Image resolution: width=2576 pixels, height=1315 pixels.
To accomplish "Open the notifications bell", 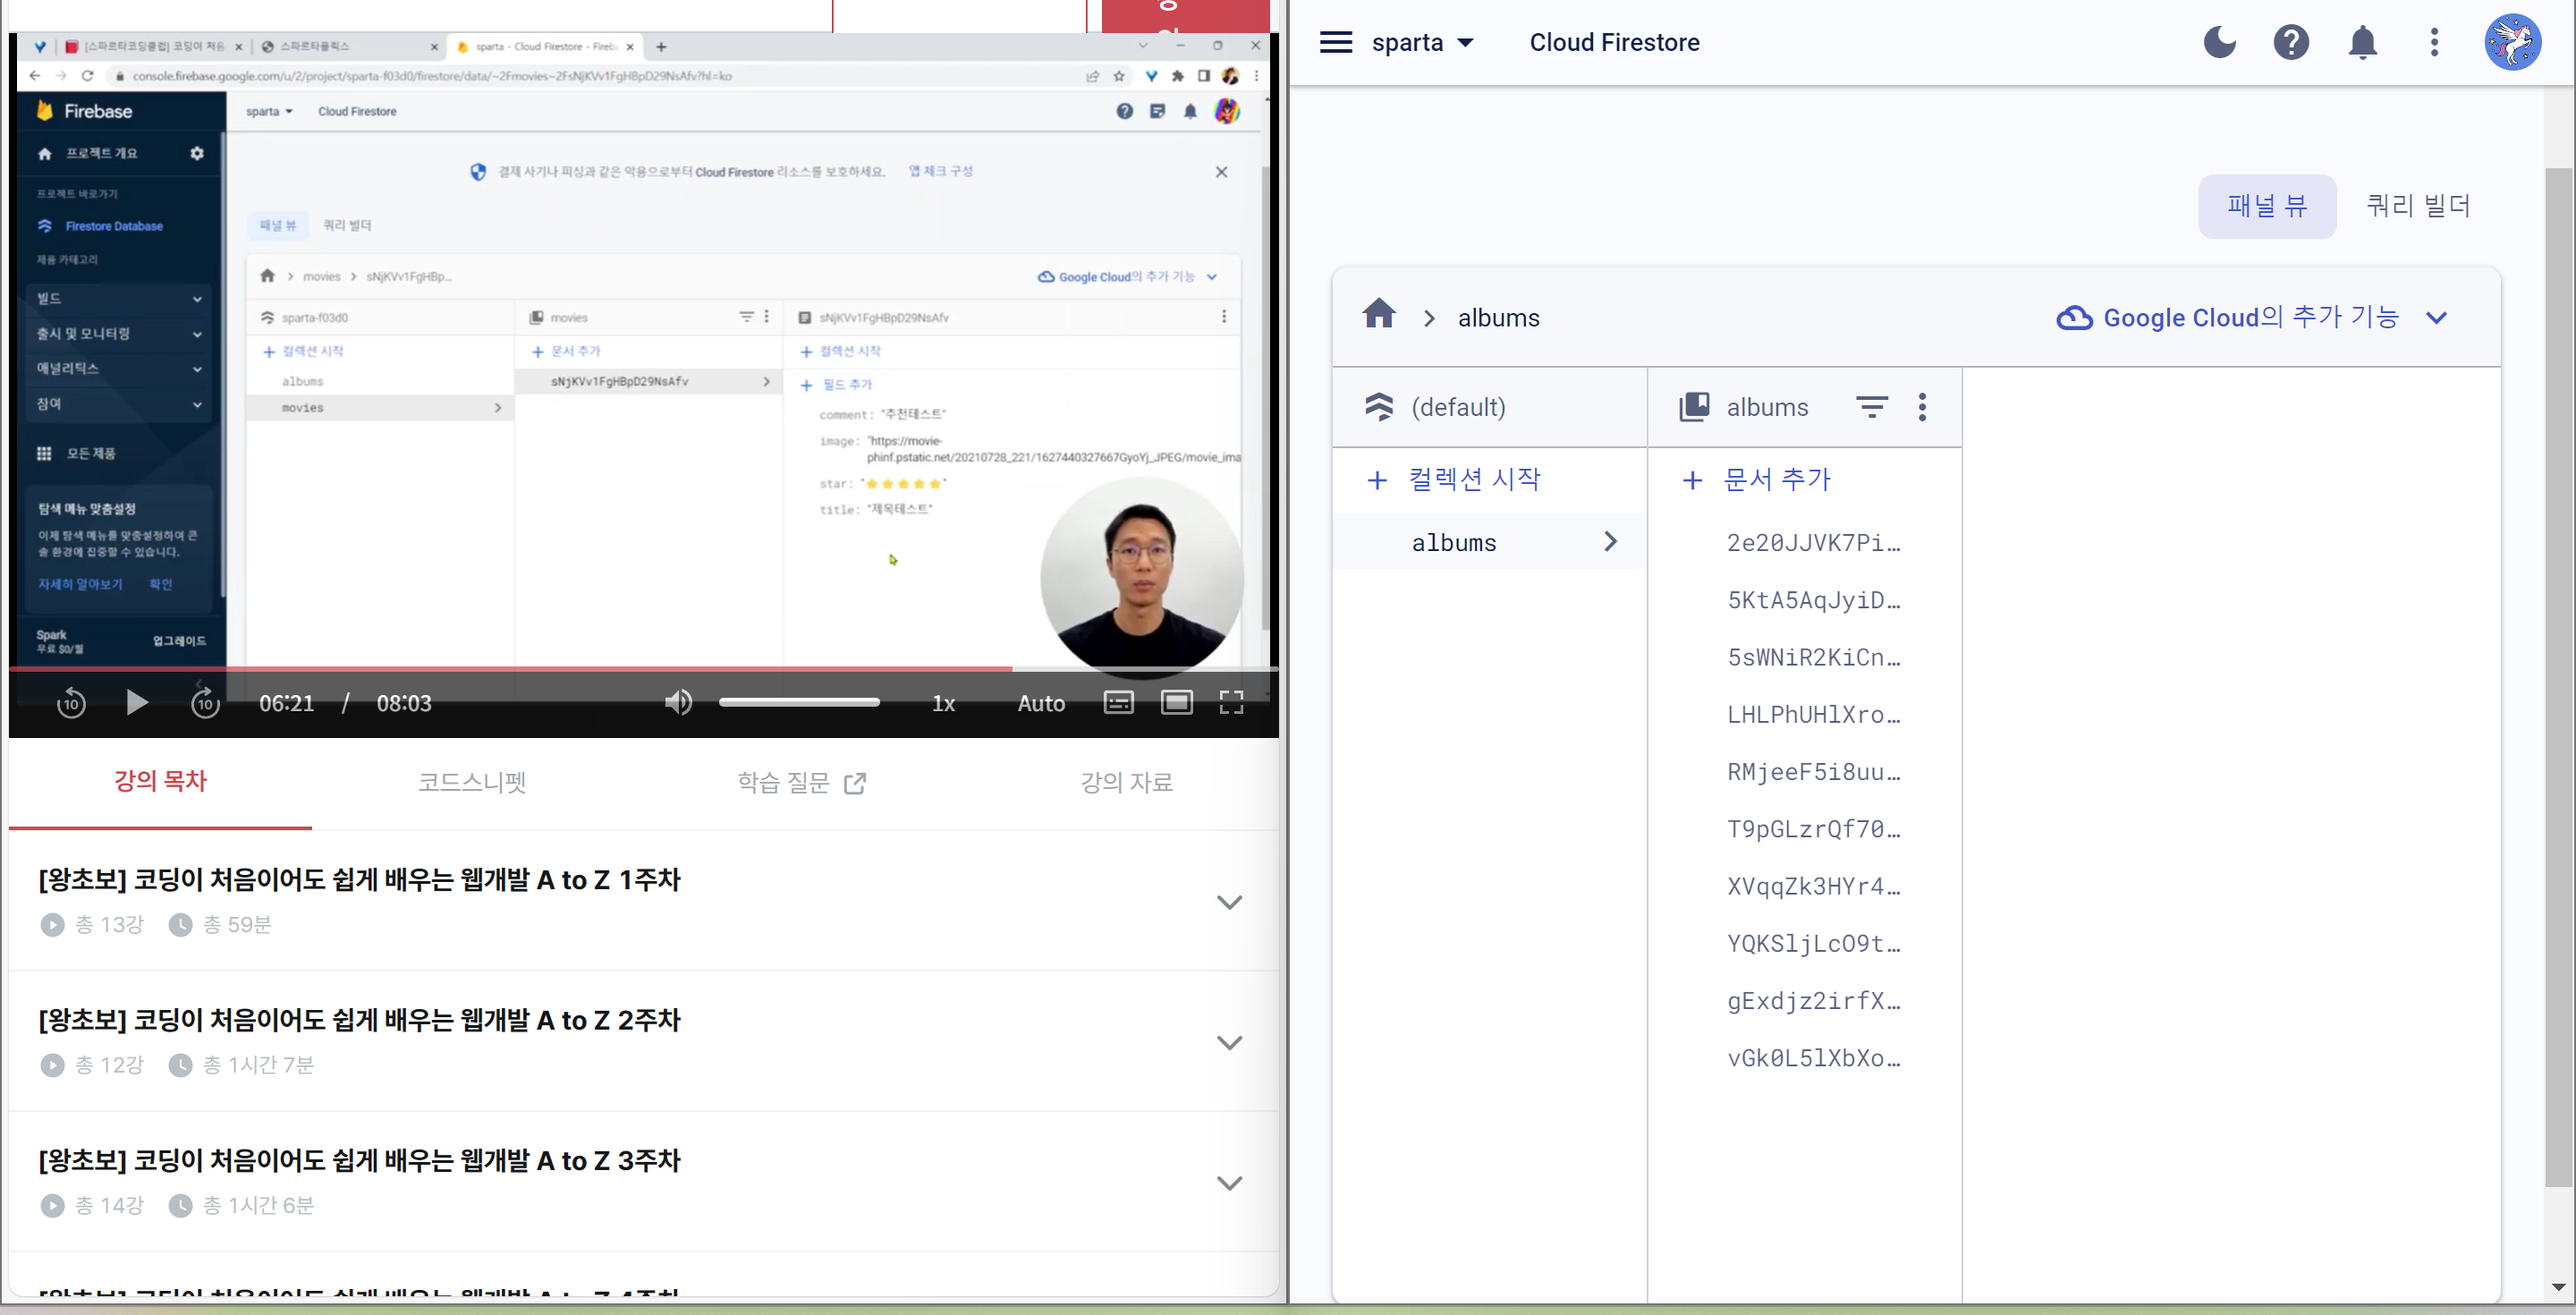I will [2362, 42].
